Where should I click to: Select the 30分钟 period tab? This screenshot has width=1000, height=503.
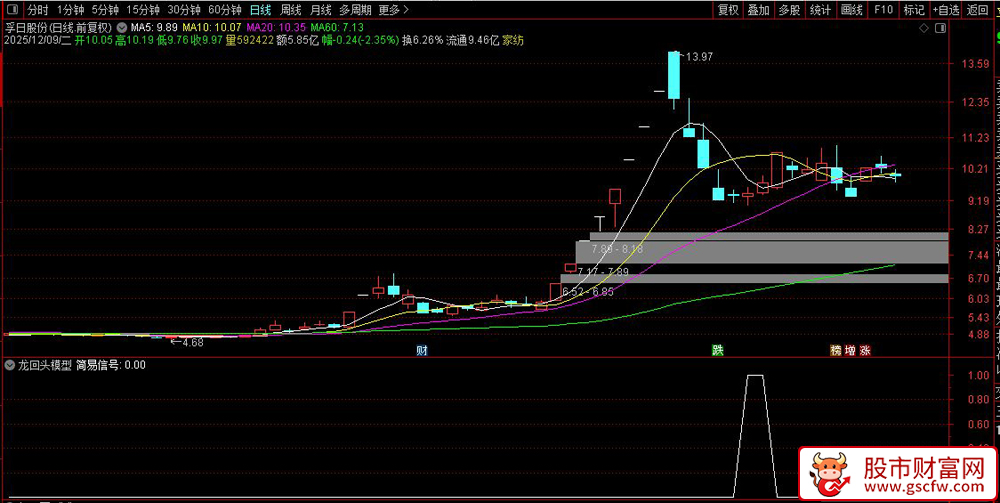tap(184, 10)
